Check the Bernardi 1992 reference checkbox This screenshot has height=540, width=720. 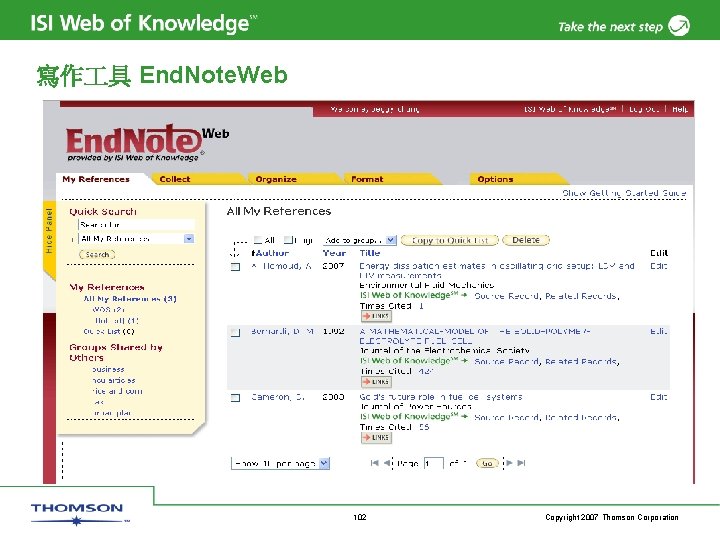[236, 332]
